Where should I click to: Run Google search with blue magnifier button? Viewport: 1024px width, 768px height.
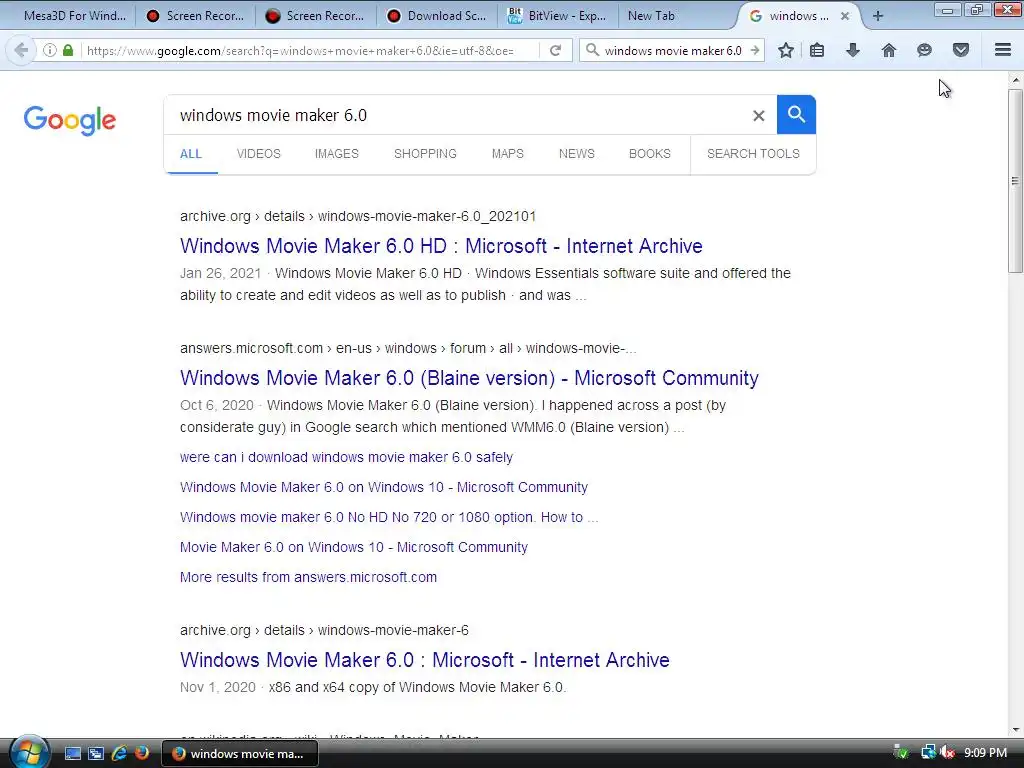[796, 114]
